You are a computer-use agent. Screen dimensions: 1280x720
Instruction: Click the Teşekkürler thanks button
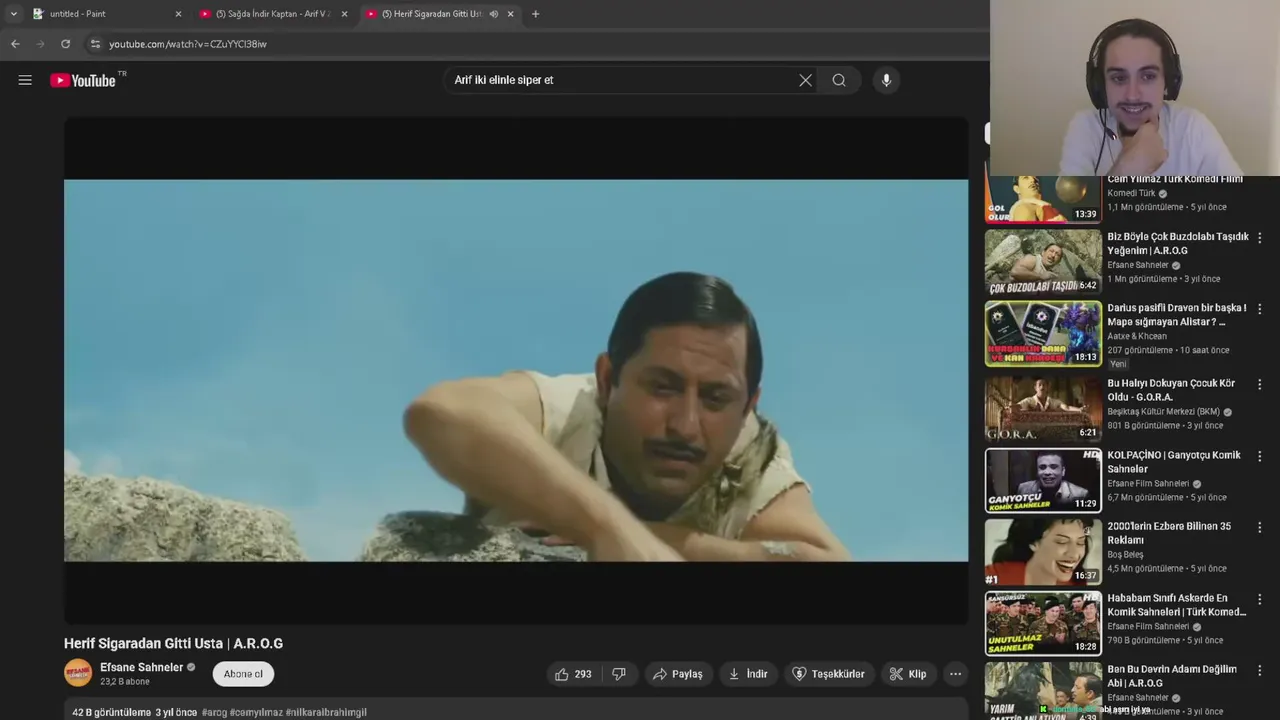pos(828,674)
